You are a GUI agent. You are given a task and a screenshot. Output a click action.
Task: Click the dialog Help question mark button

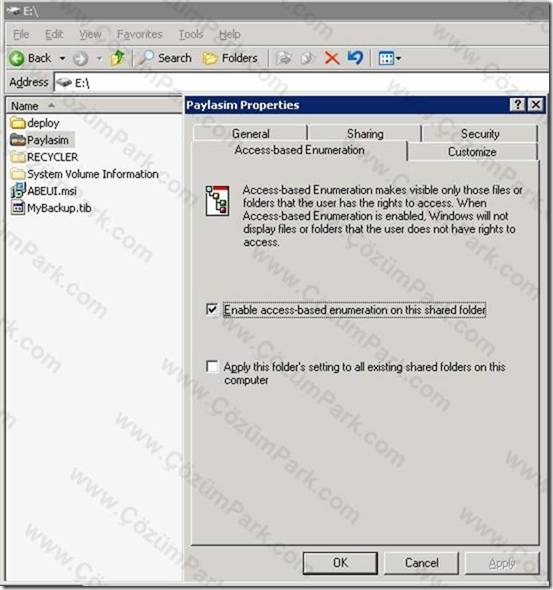[x=517, y=105]
